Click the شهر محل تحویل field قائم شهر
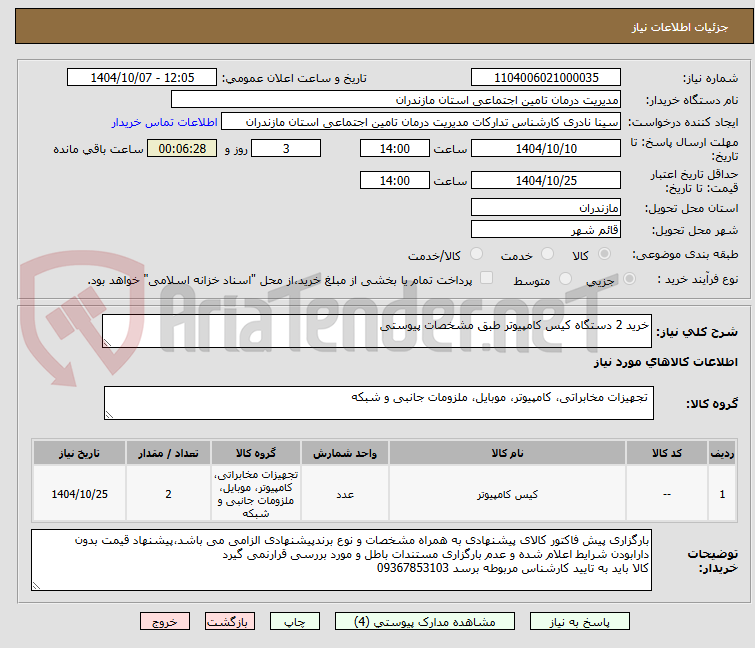 546,230
